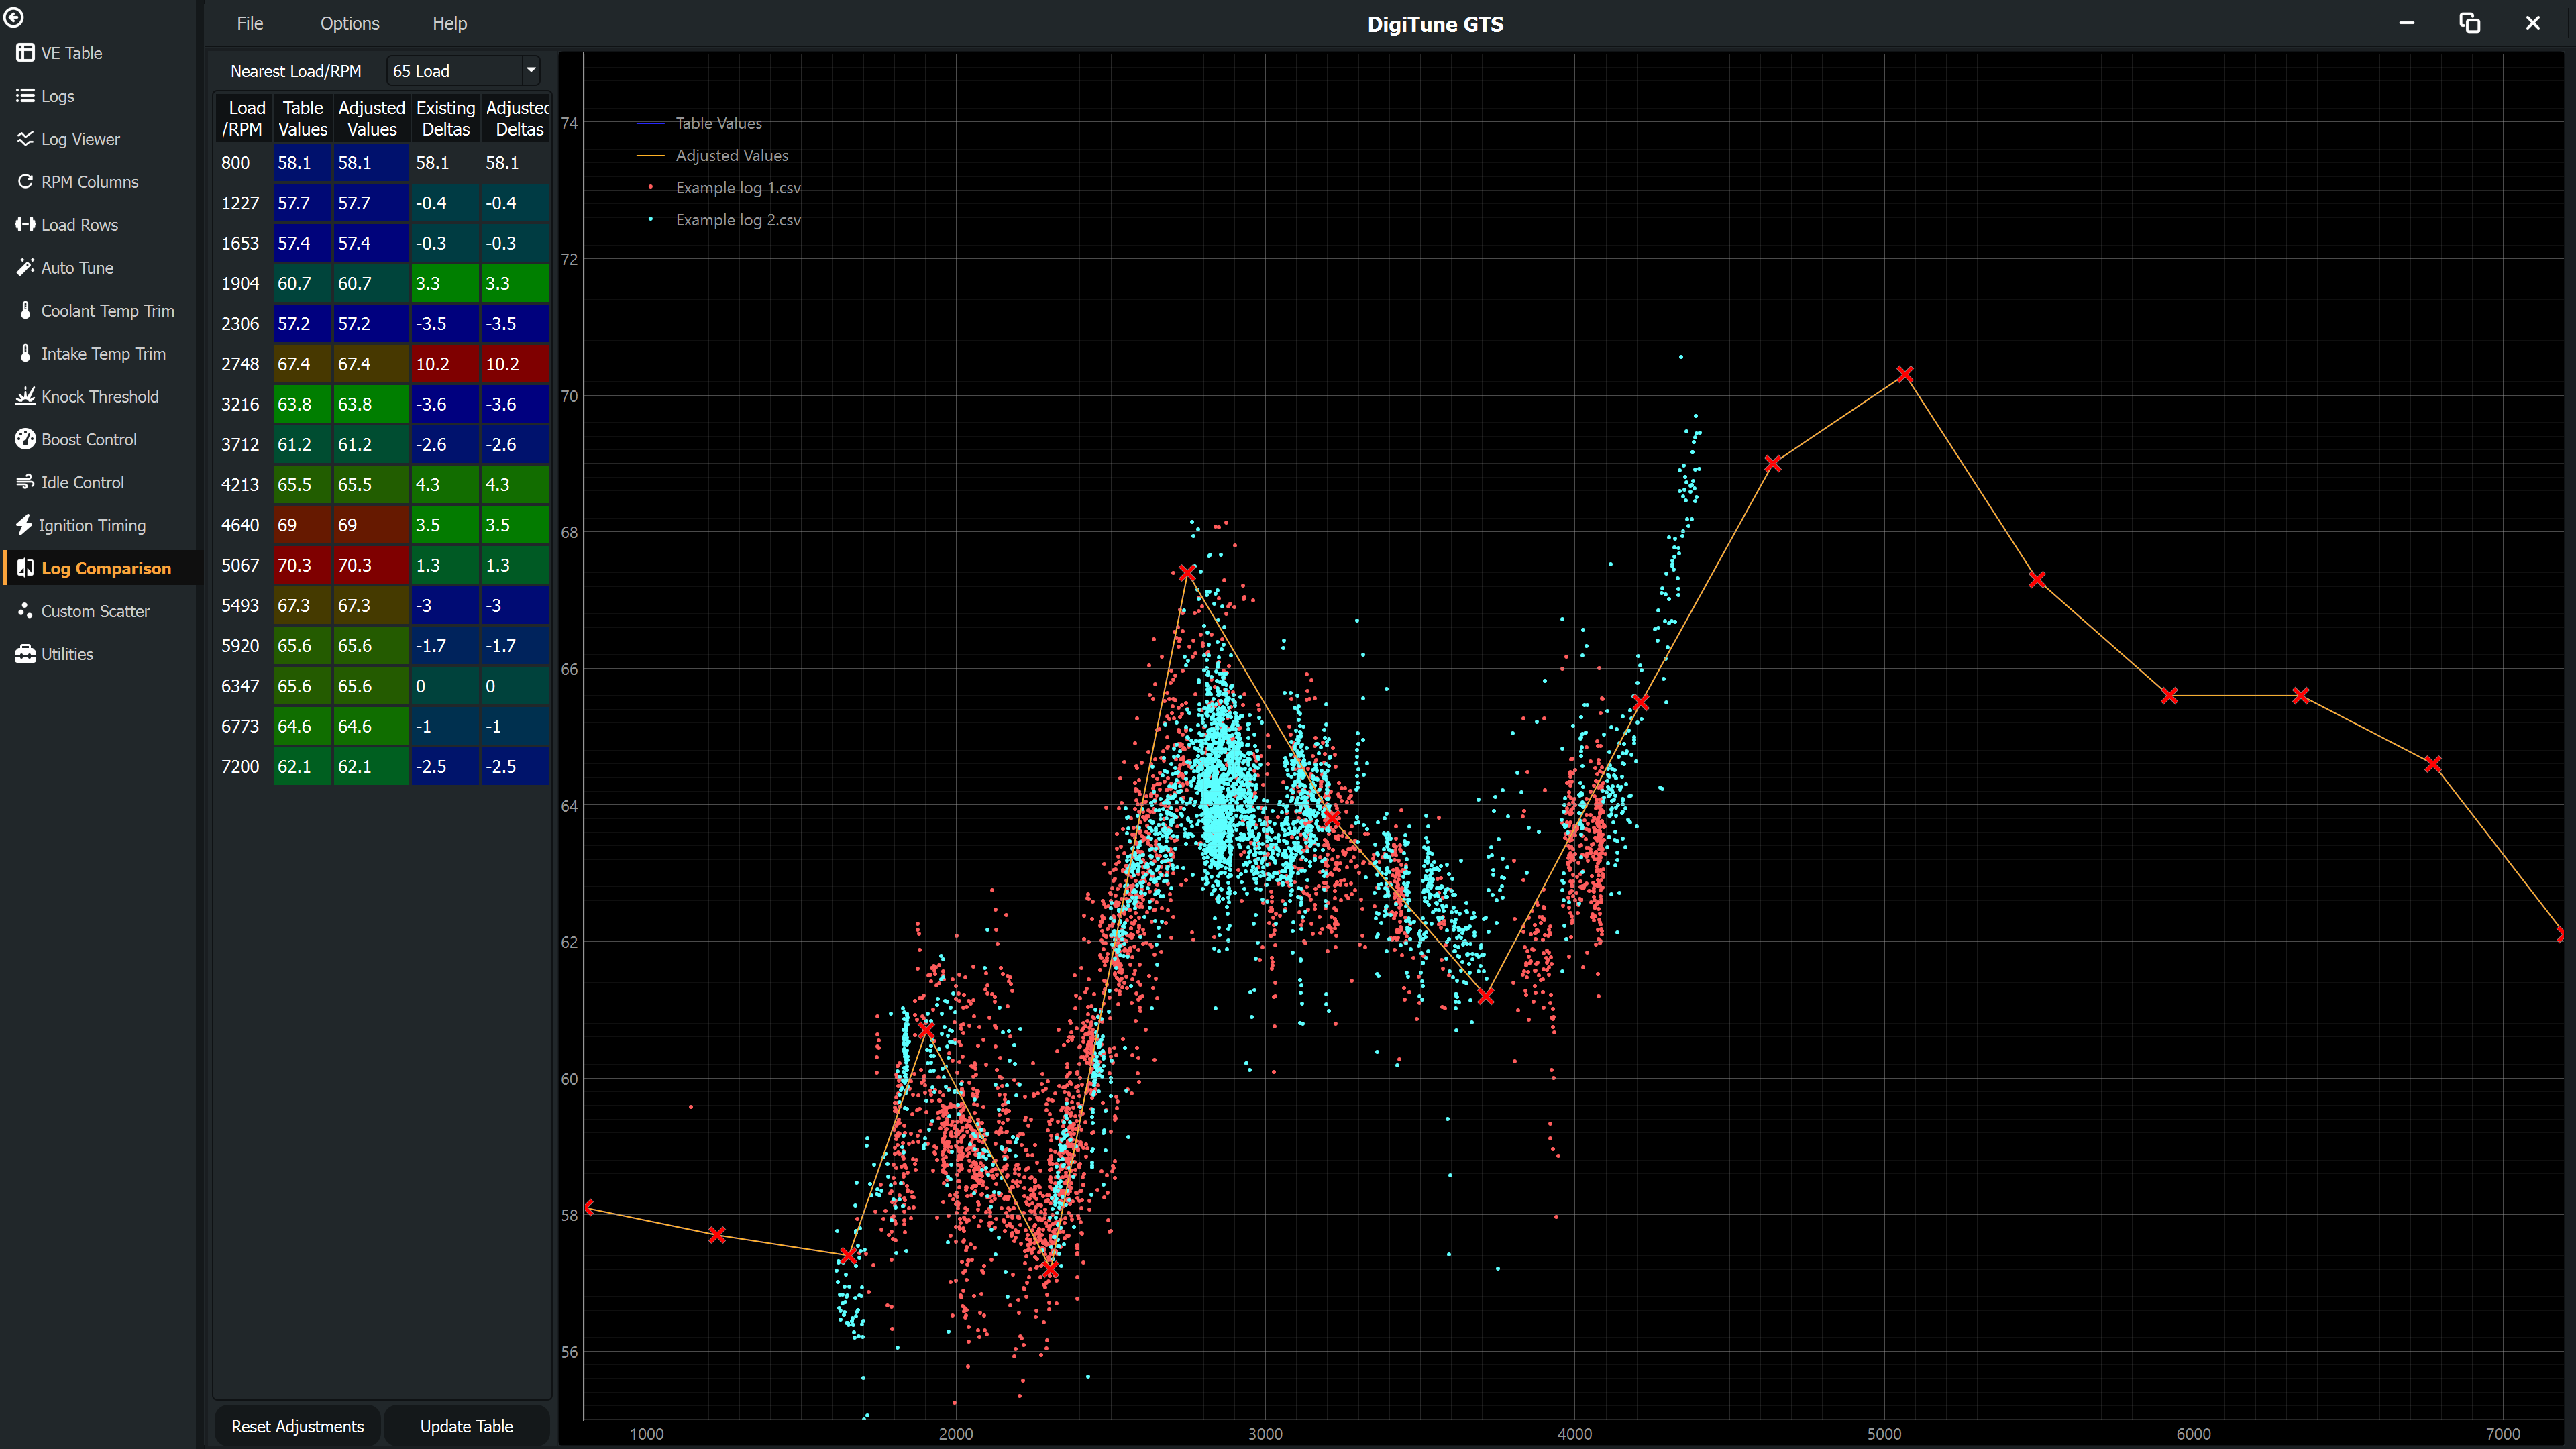Click Adjusted Value 57.4 in 1653 row
The image size is (2576, 1449).
tap(371, 243)
